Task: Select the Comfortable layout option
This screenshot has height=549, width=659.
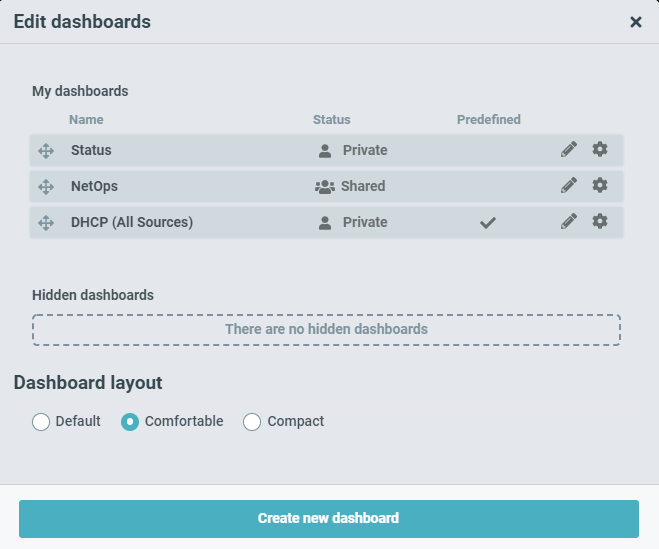Action: tap(130, 422)
